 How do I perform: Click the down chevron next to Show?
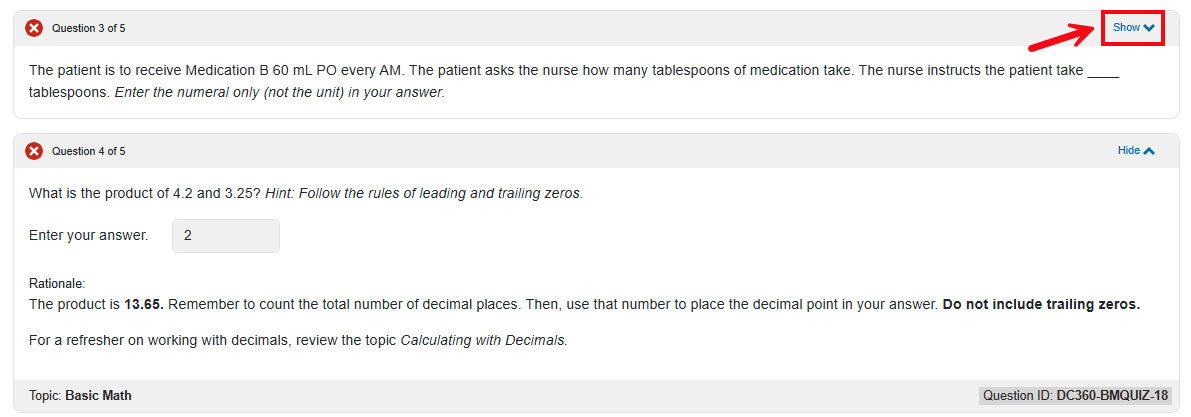pyautogui.click(x=1149, y=28)
